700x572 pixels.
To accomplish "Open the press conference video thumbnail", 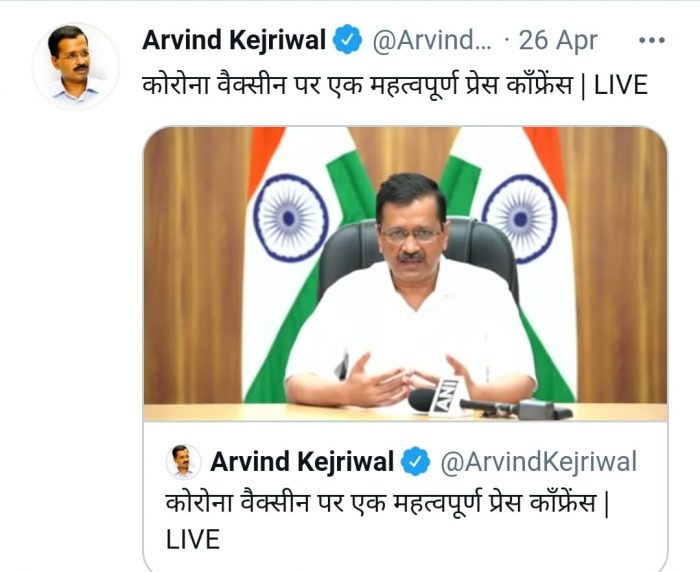I will 405,274.
